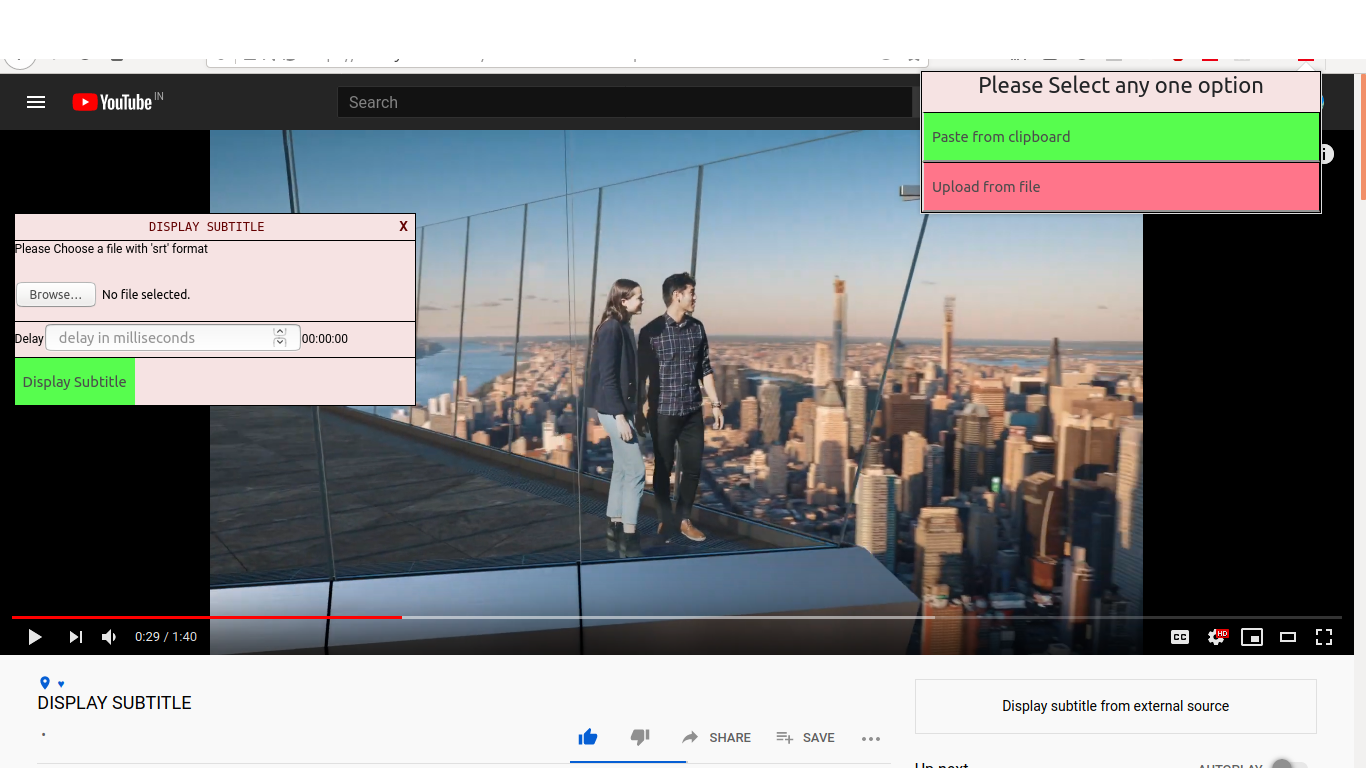The image size is (1366, 768).
Task: Click Browse… to pick an srt file
Action: (x=56, y=295)
